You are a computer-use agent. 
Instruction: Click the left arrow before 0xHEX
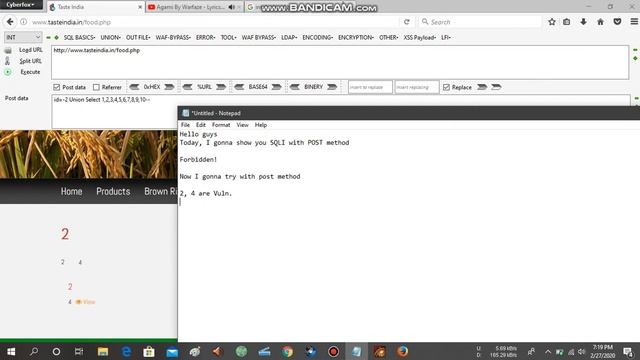tap(134, 87)
